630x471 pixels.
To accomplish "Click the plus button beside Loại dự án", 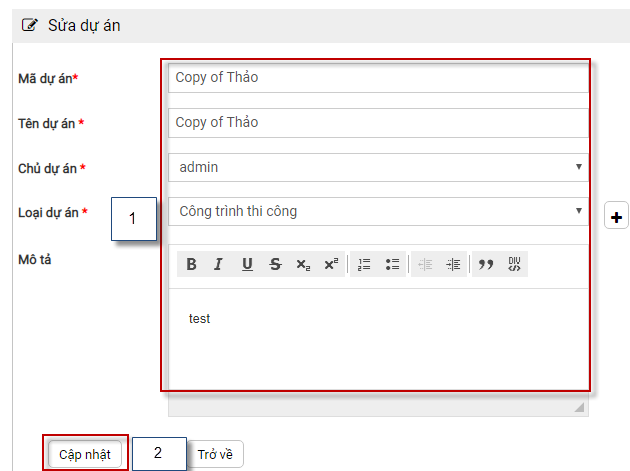I will [x=617, y=215].
